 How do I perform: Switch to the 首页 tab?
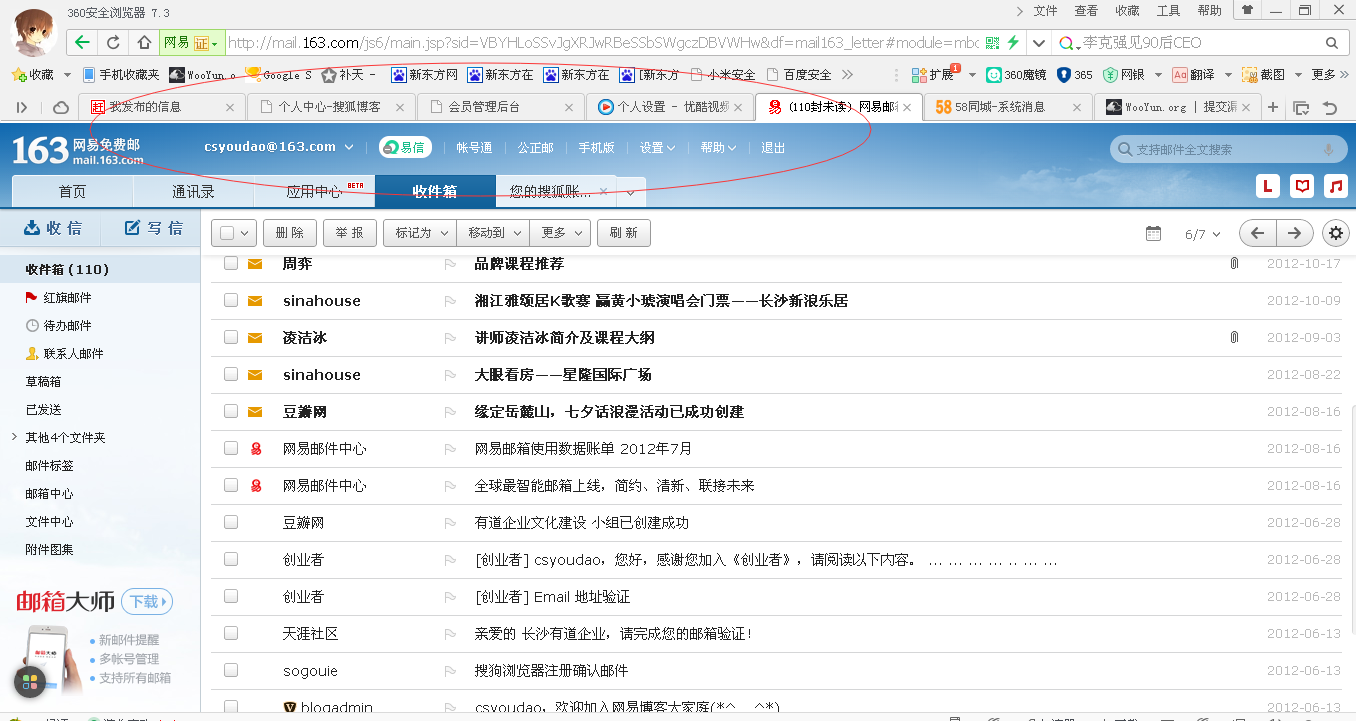pos(72,192)
